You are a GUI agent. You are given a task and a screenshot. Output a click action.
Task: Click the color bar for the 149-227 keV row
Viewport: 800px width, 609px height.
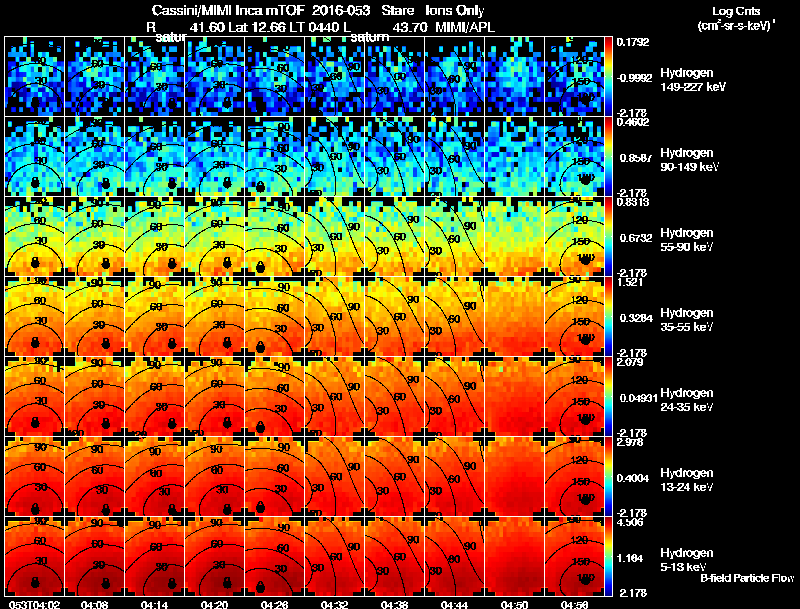click(608, 76)
